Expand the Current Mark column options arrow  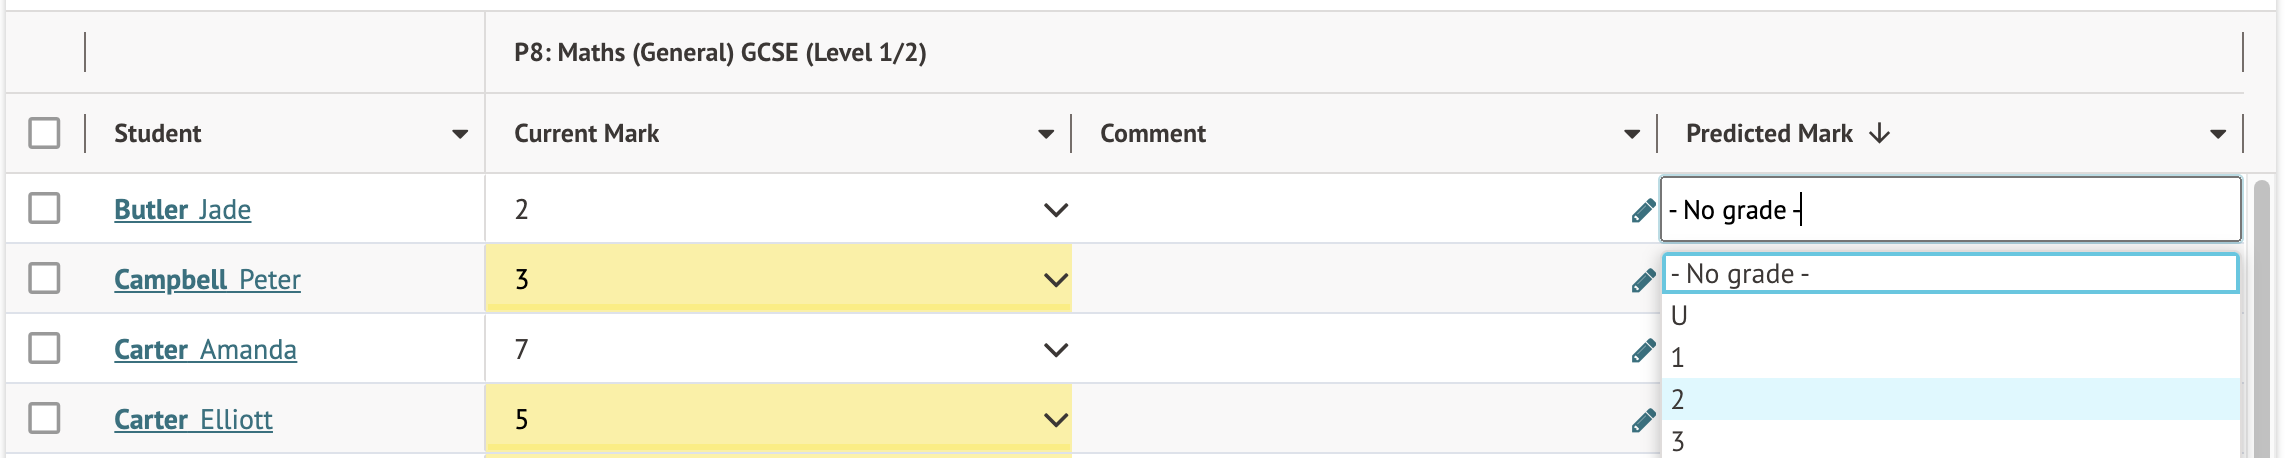tap(1046, 134)
